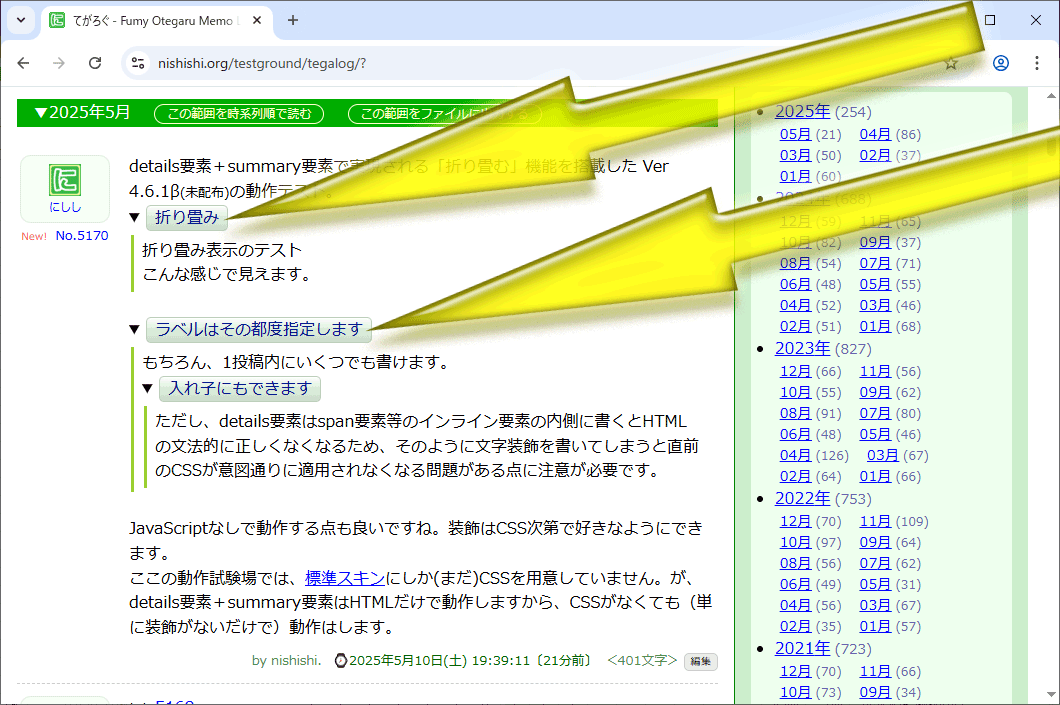Open a new tab with plus icon
Screen dimensions: 1060x705
click(293, 20)
